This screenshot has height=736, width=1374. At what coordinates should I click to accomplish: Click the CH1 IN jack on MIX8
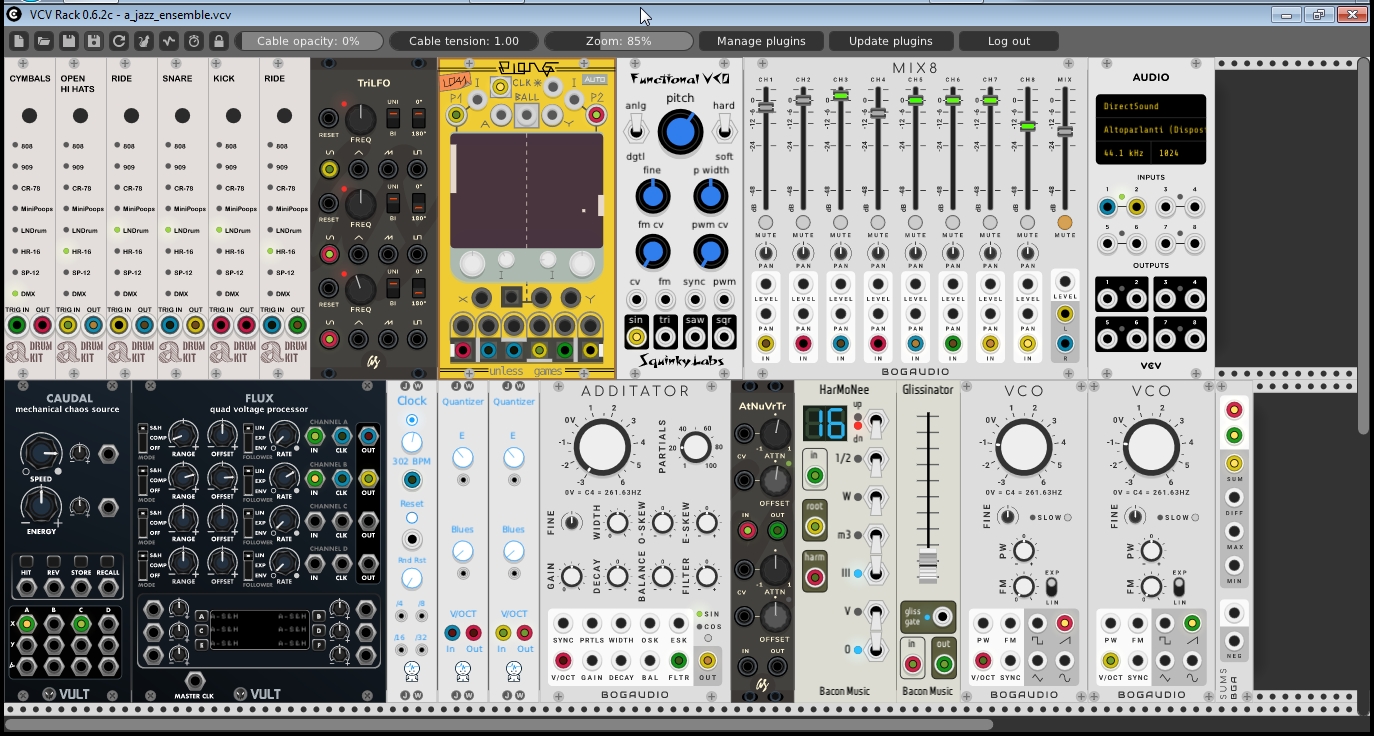(x=765, y=344)
